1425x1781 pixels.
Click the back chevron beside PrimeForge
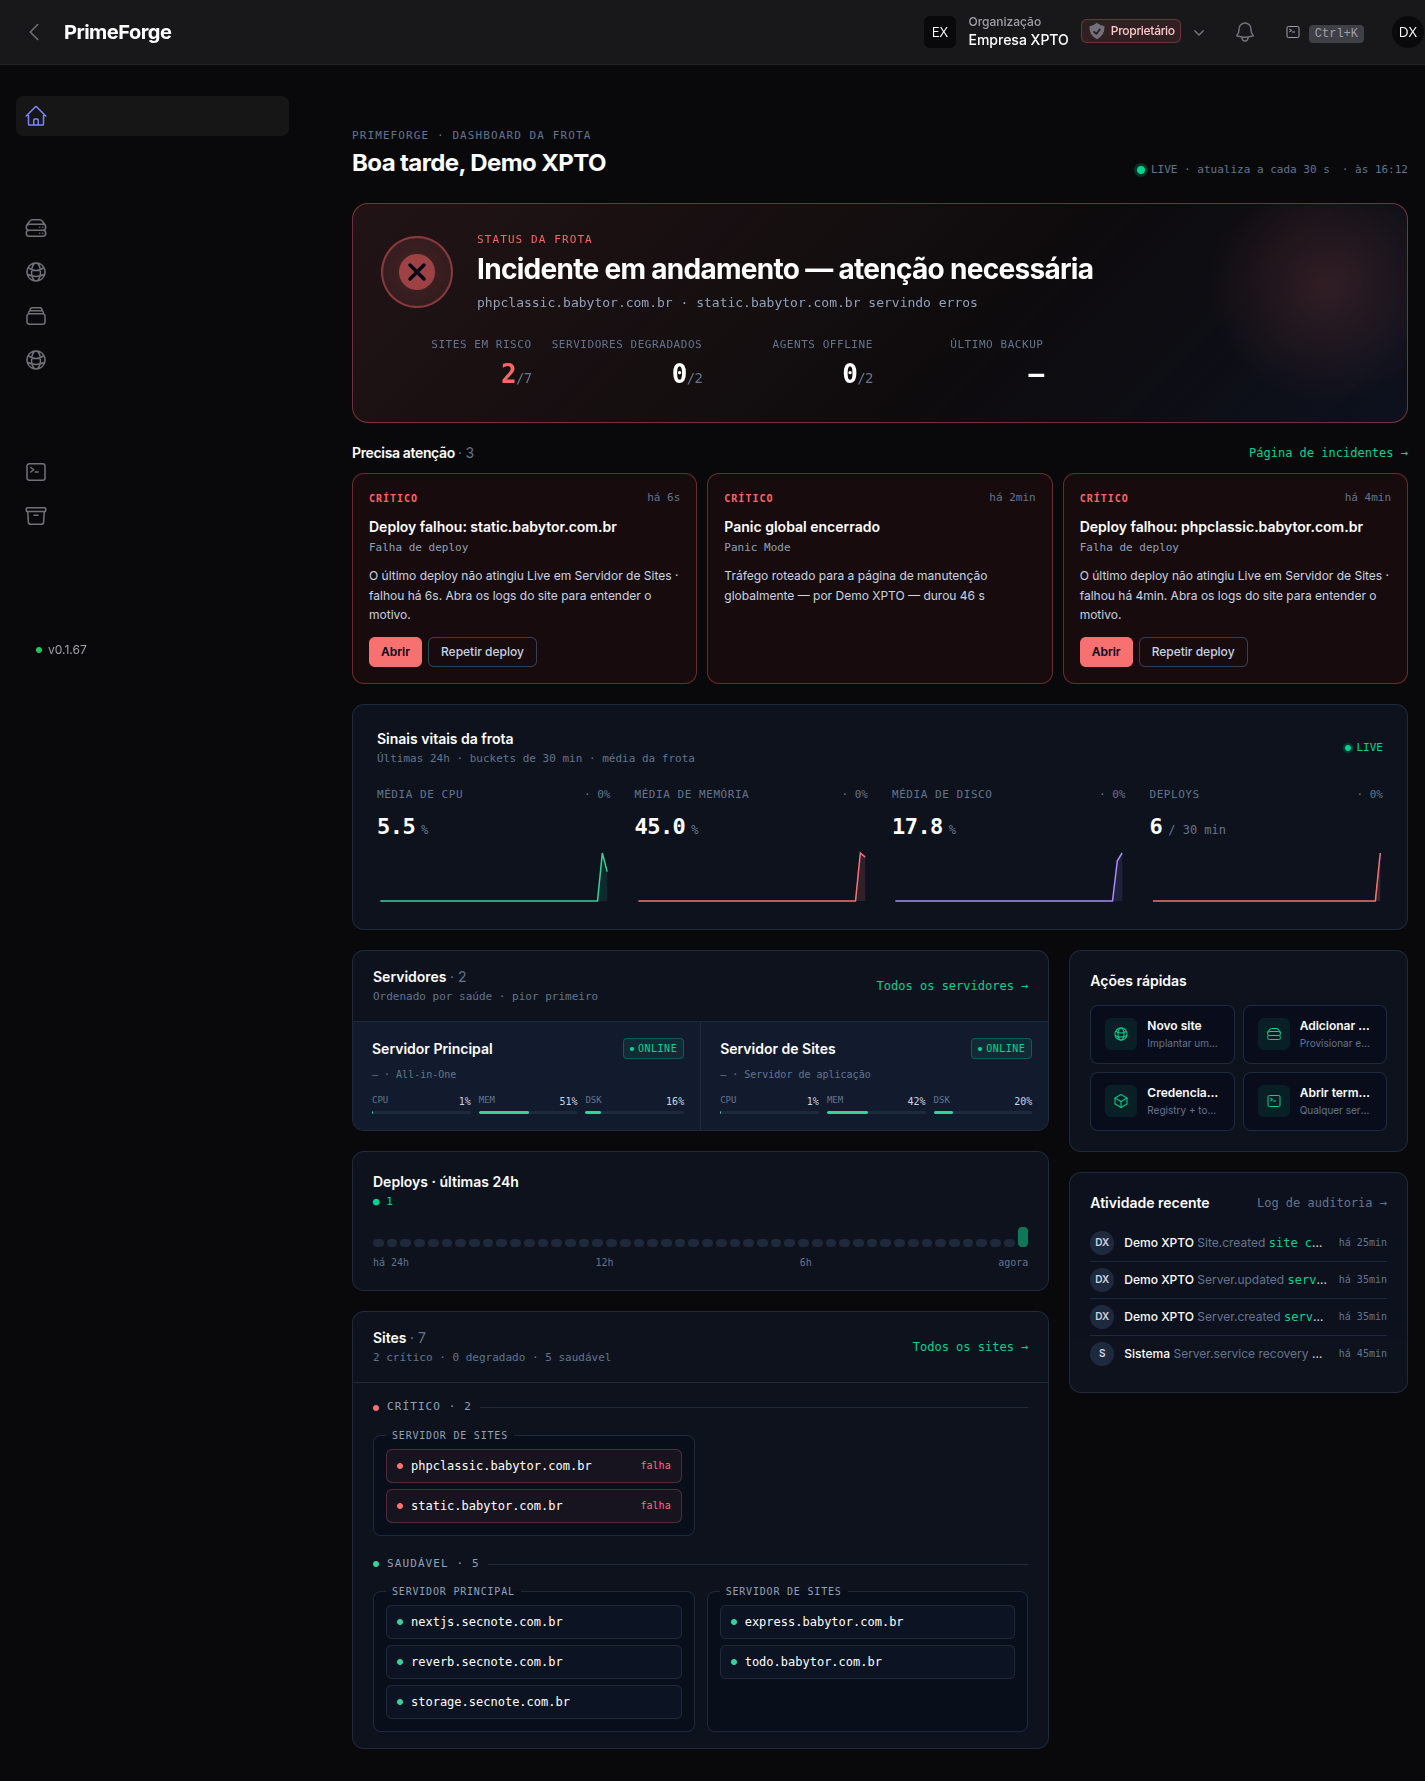coord(34,32)
